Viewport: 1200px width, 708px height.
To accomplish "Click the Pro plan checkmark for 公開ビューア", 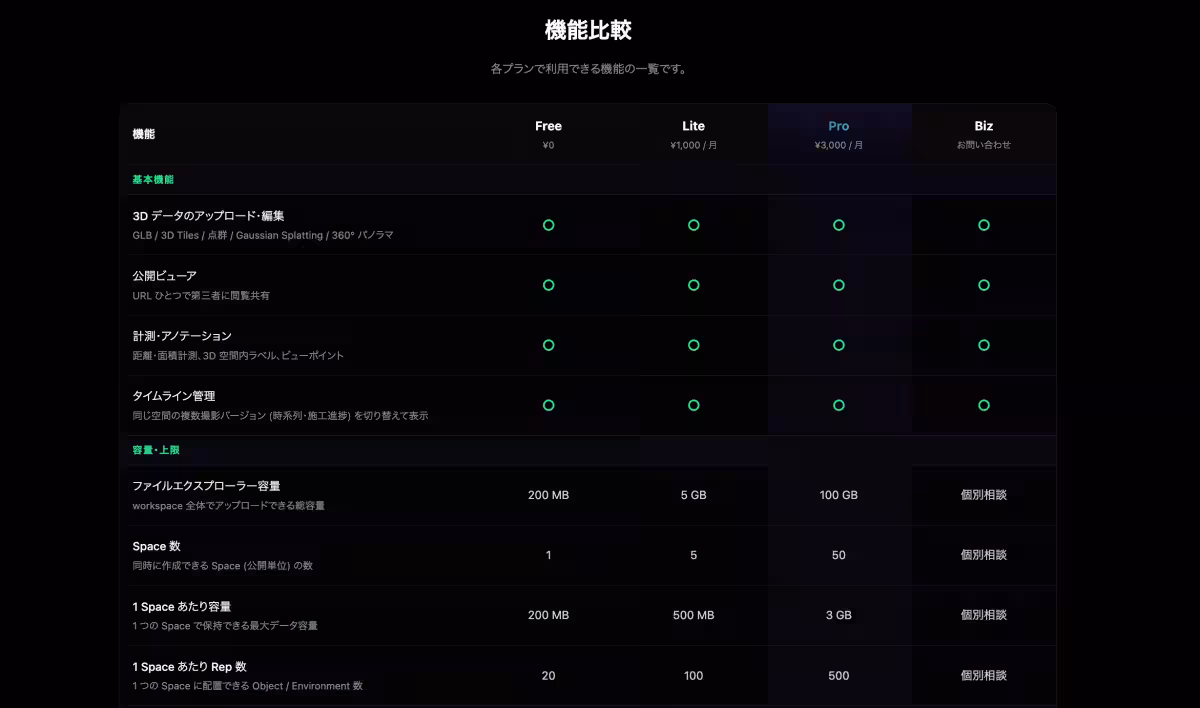I will (838, 285).
